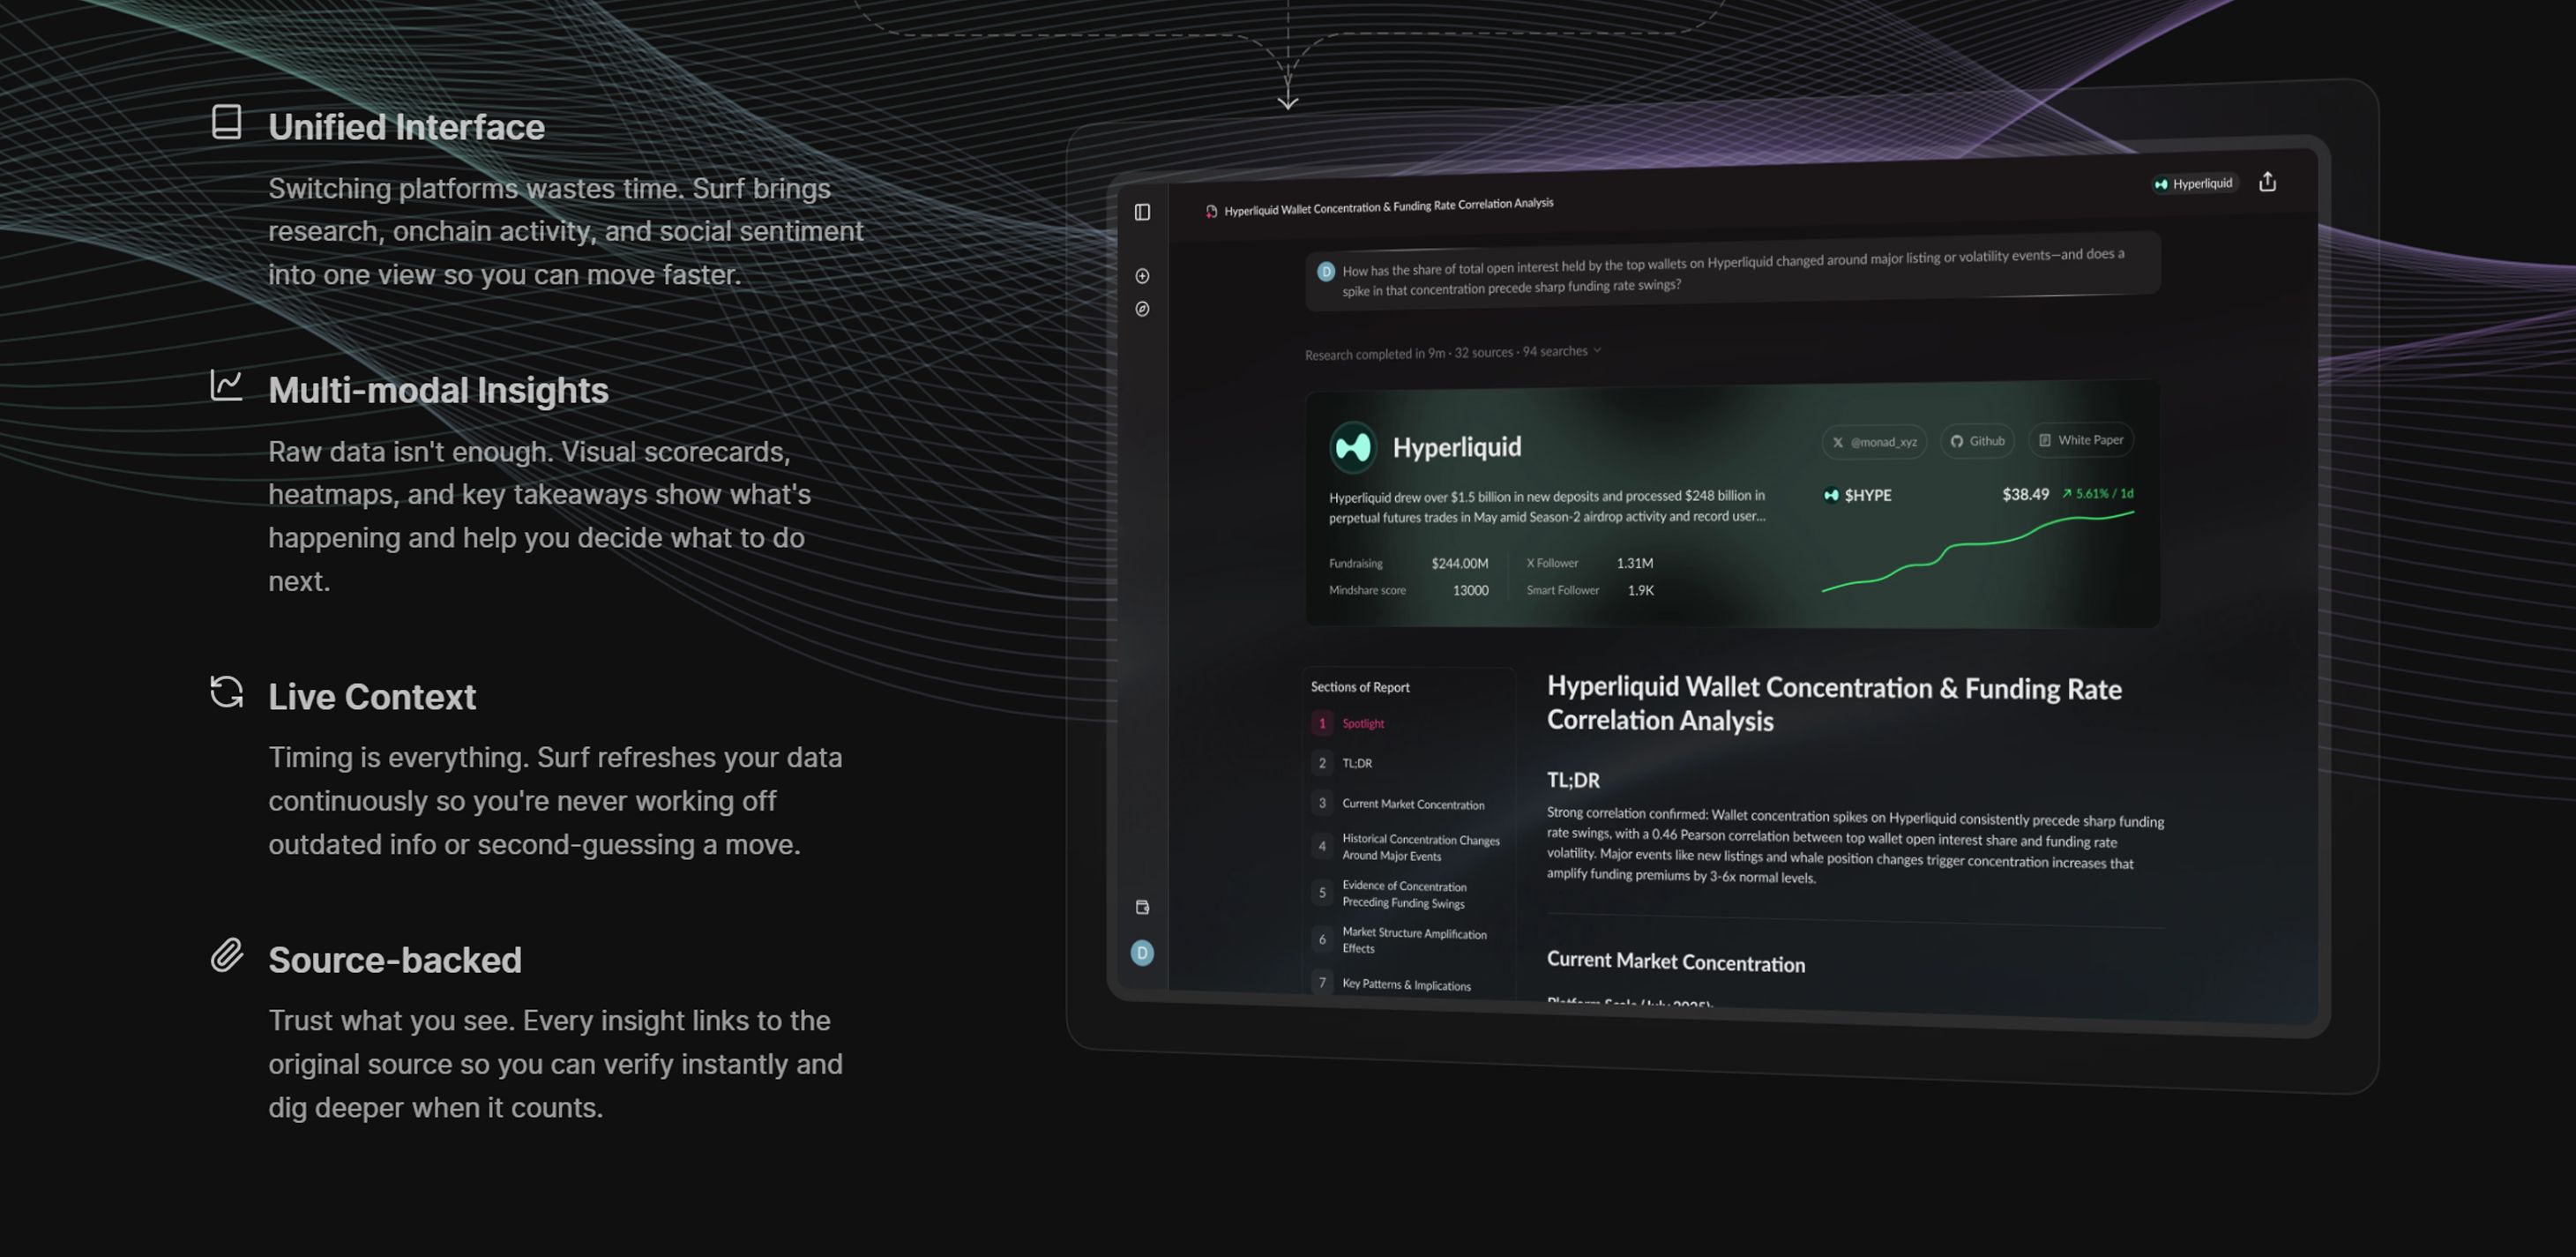Select the Spotlight report section
This screenshot has width=2576, height=1257.
(x=1362, y=723)
